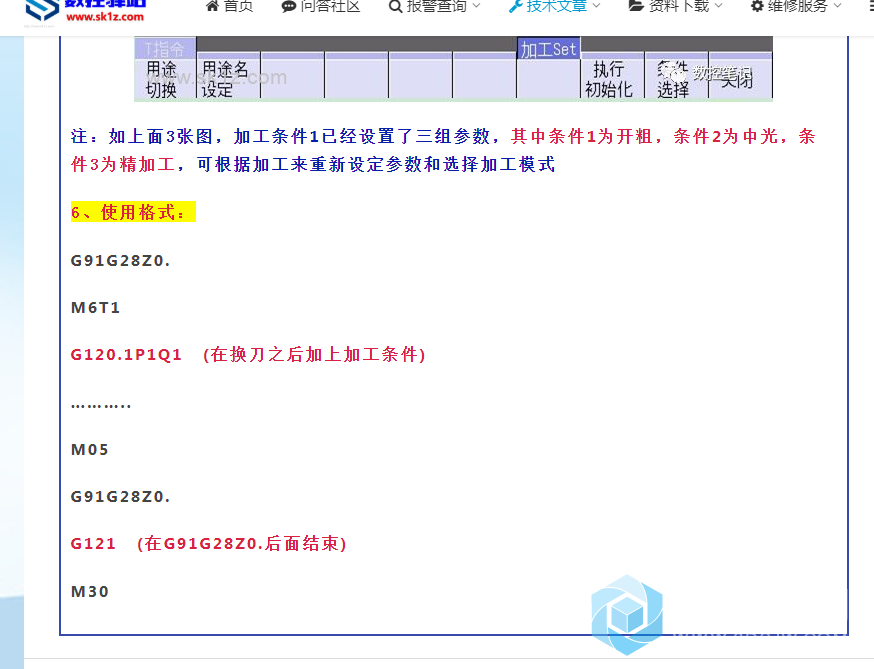The image size is (874, 669).
Task: Click the first G91G28Z0. line above M6T1
Action: [120, 260]
